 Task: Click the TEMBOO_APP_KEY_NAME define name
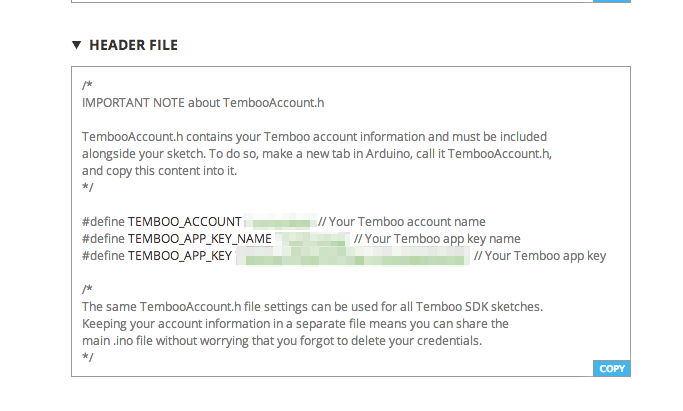[x=200, y=239]
